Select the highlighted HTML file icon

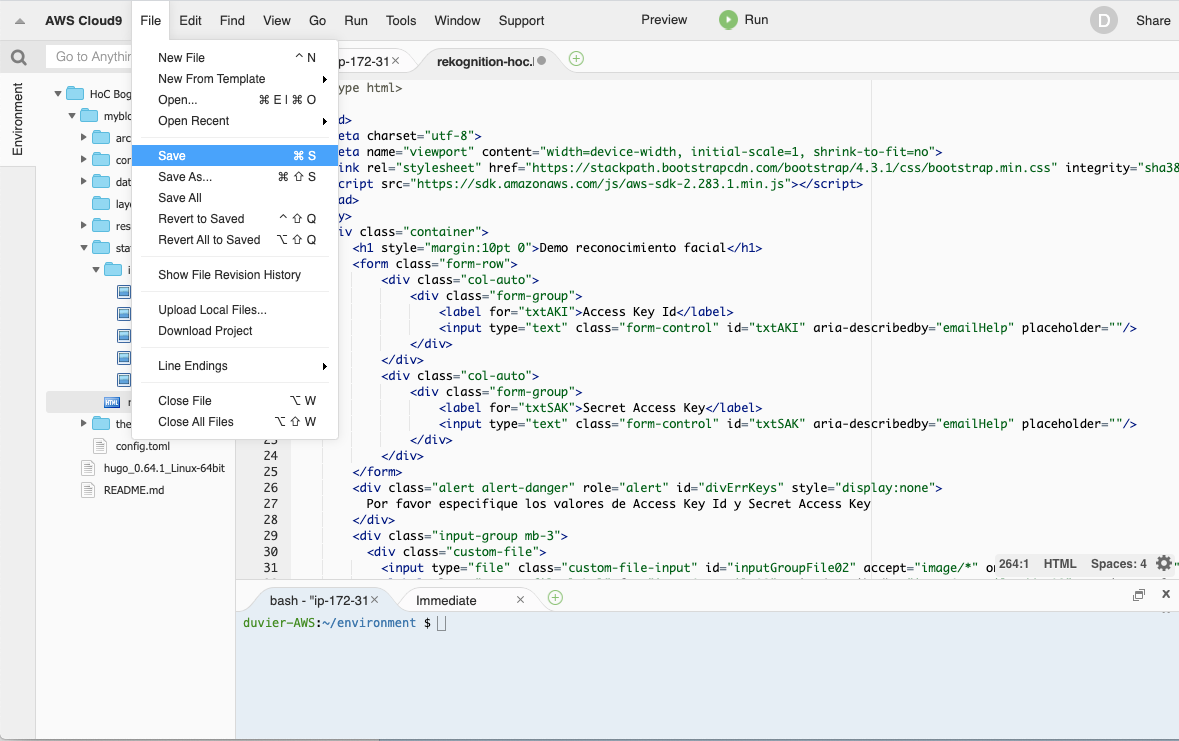point(112,402)
